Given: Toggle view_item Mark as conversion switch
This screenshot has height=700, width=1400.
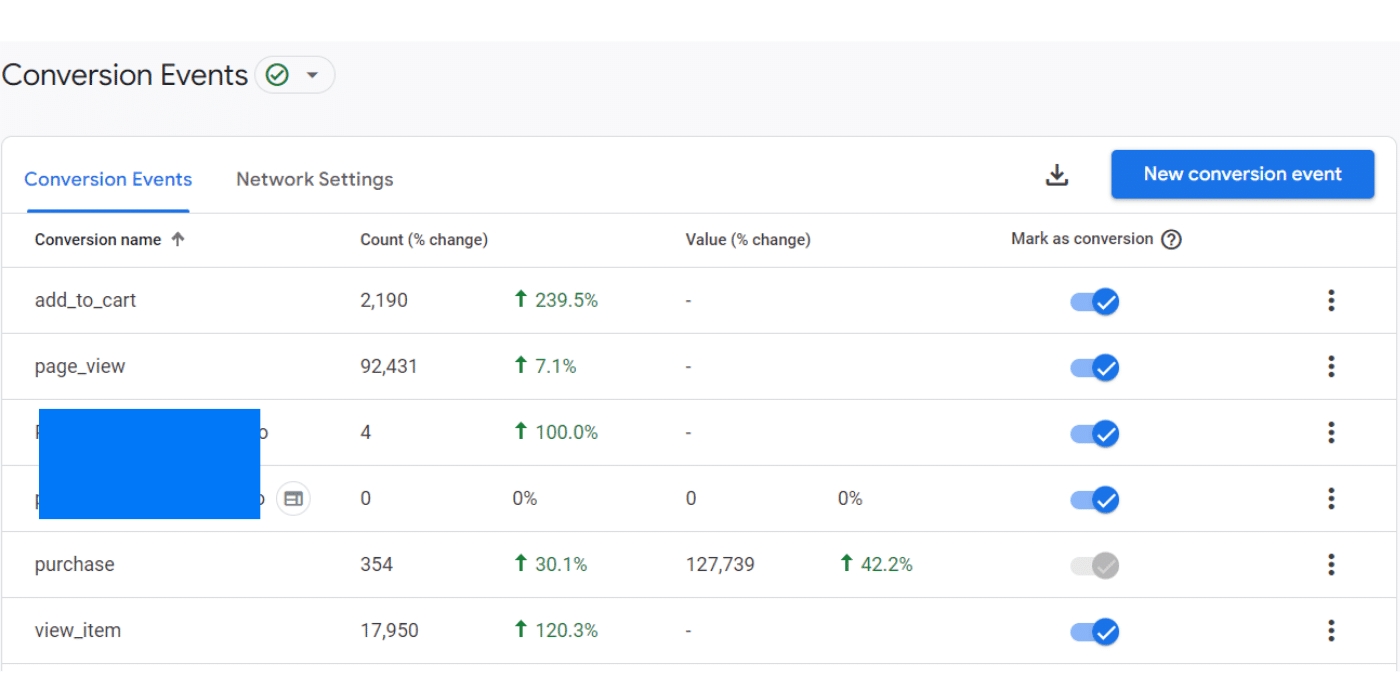Looking at the screenshot, I should pos(1095,631).
